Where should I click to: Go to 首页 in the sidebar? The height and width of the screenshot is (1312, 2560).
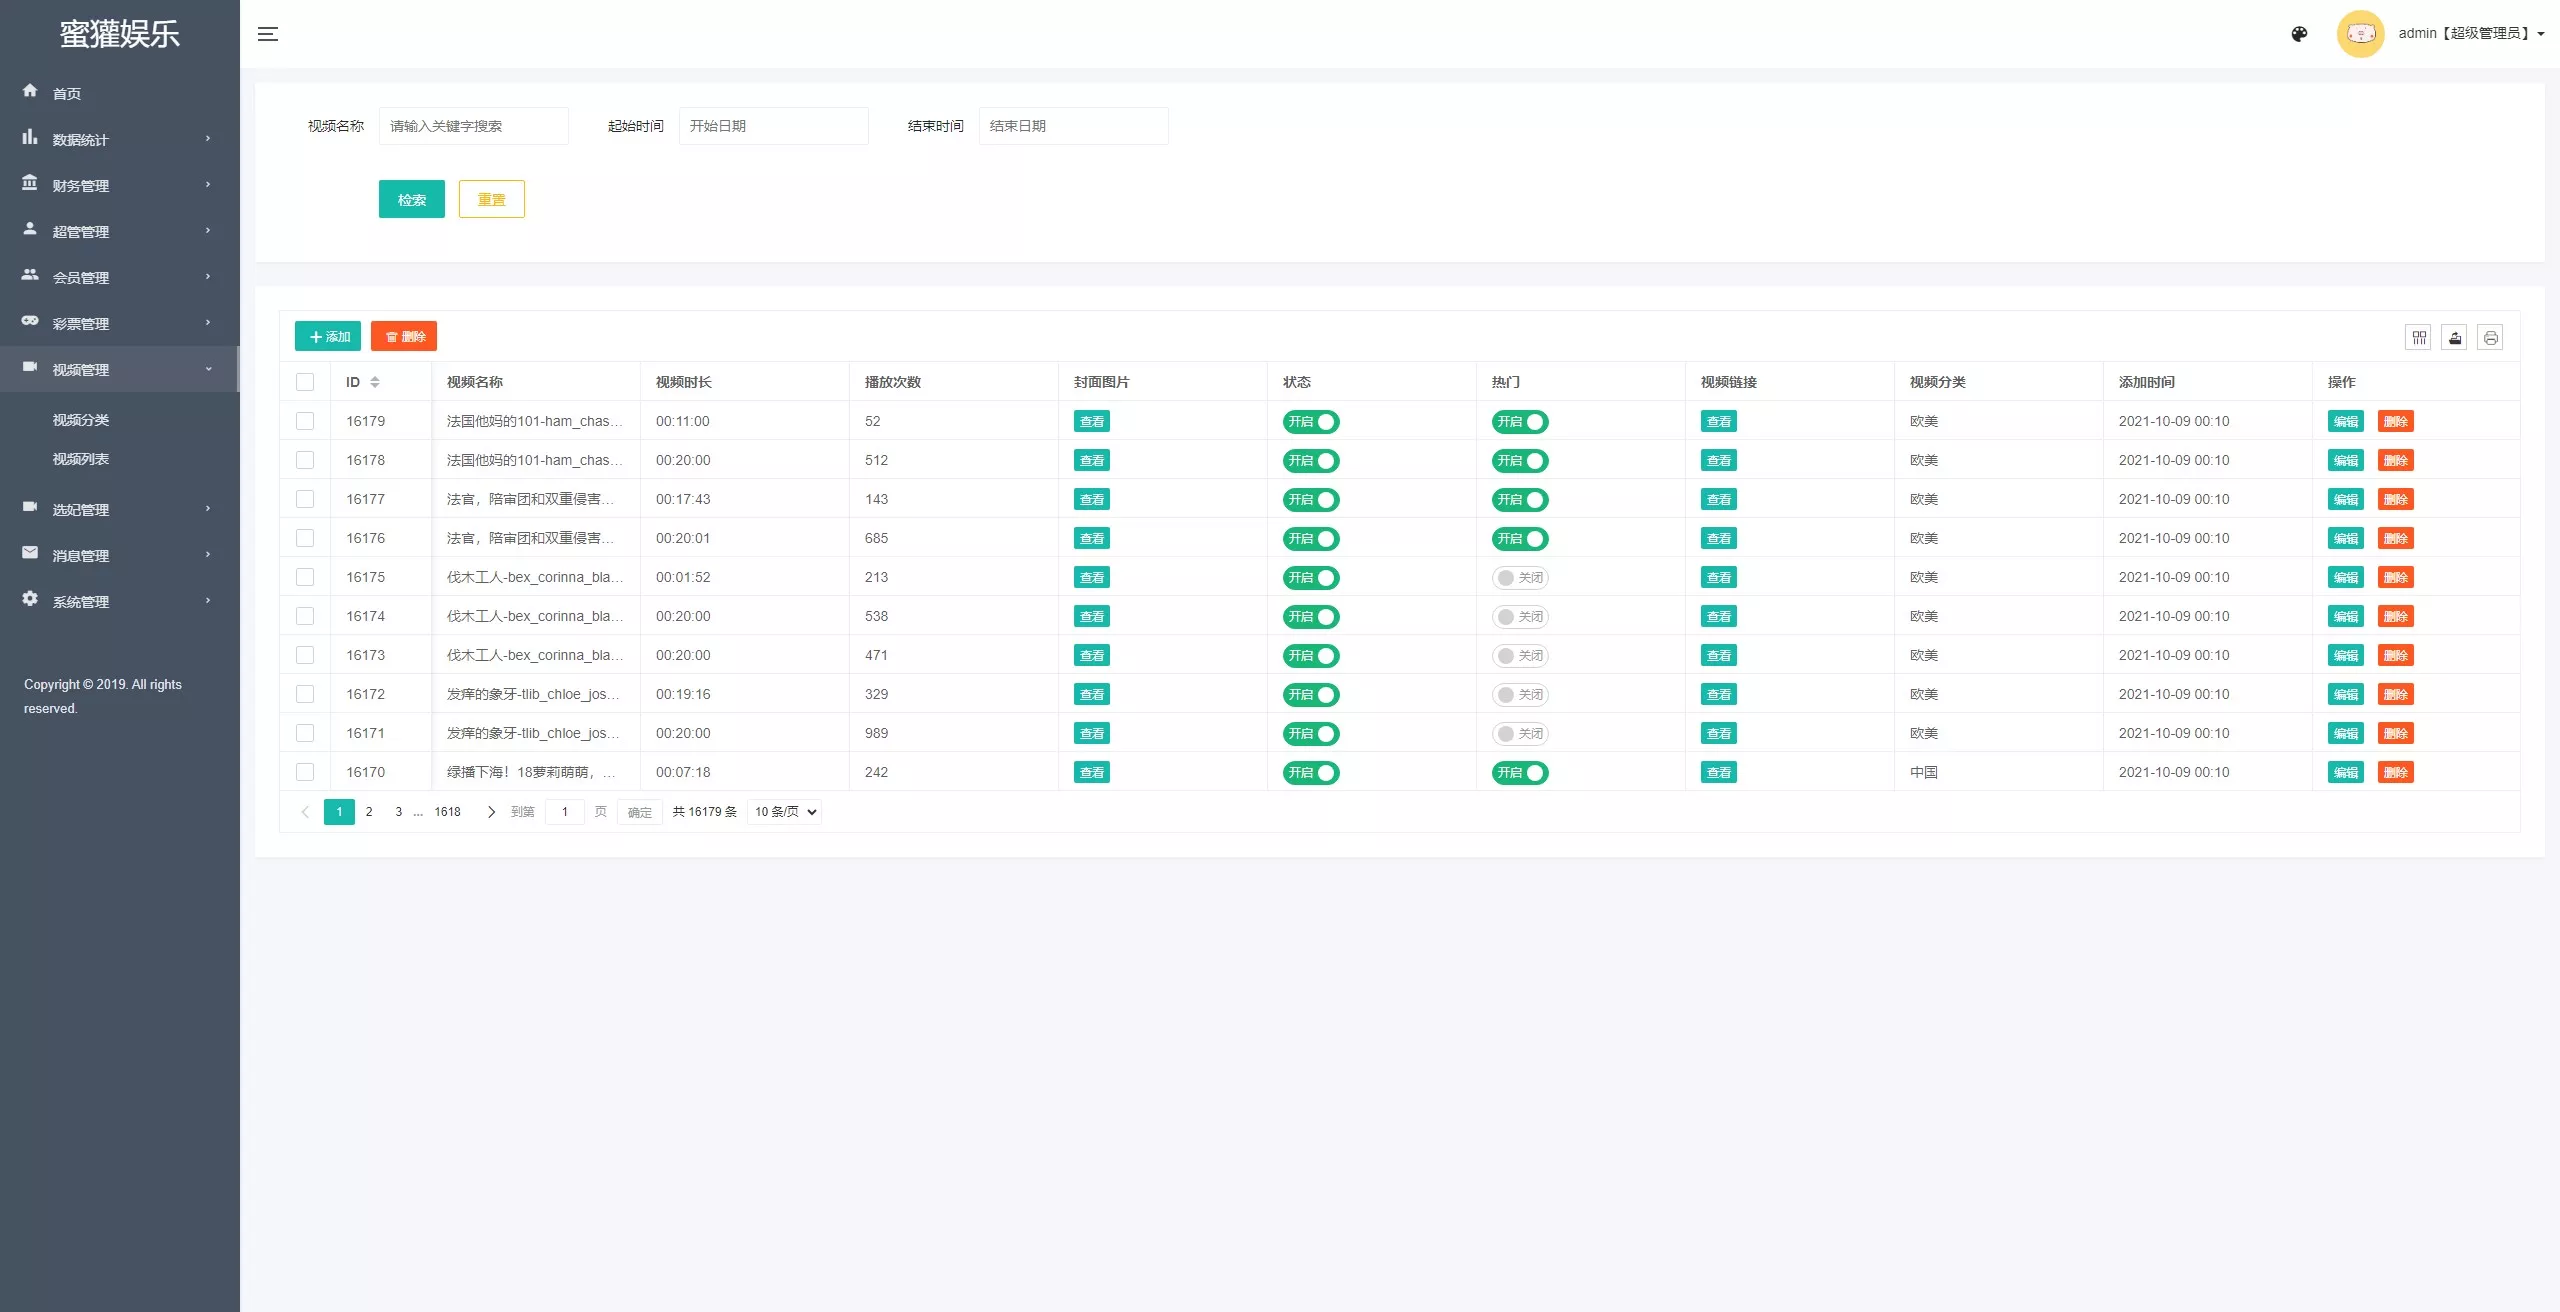66,94
